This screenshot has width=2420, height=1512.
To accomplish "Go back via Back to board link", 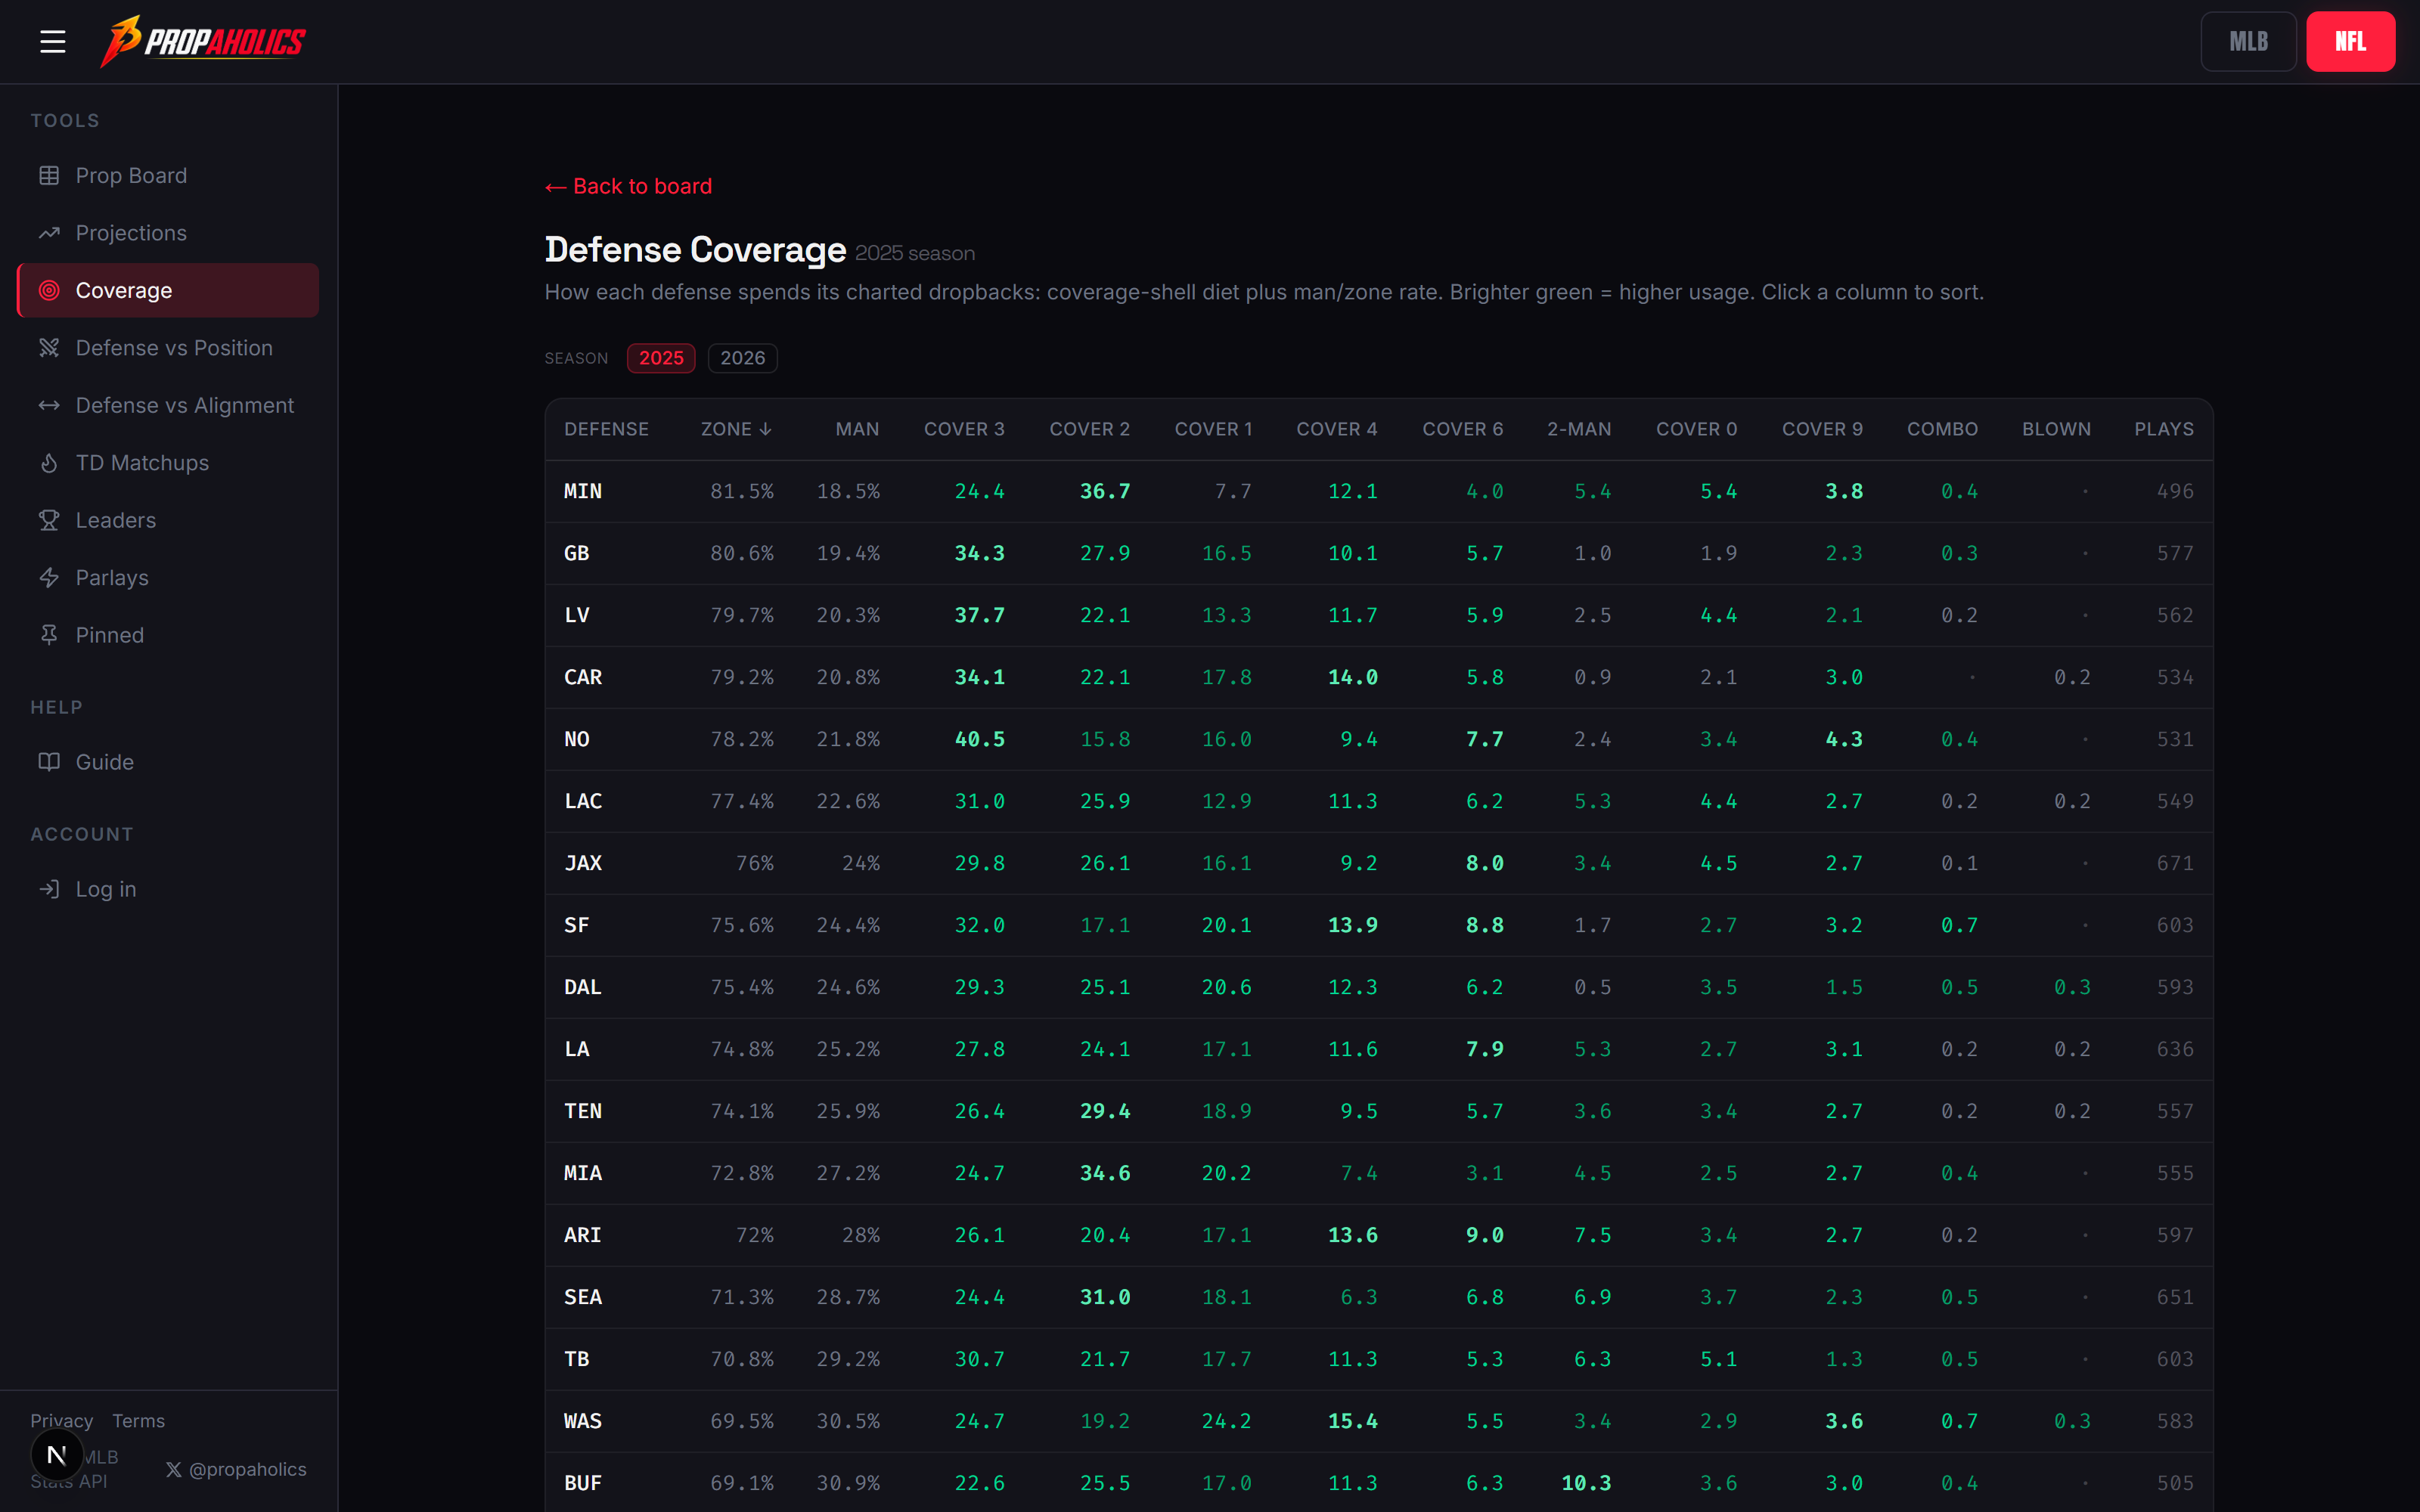I will tap(628, 186).
